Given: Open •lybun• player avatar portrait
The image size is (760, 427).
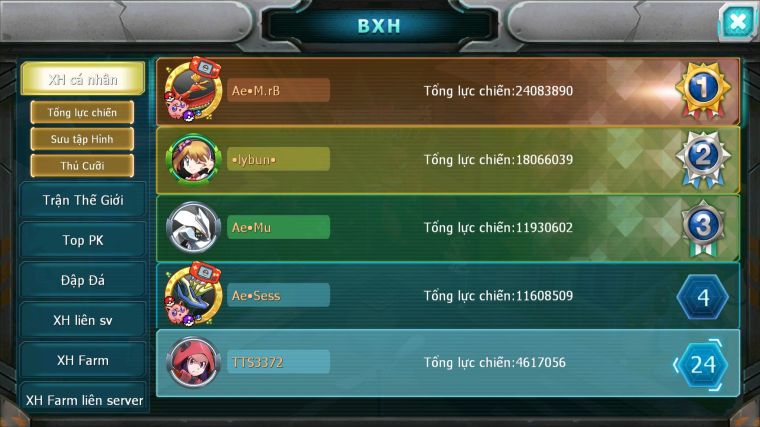Looking at the screenshot, I should [193, 159].
